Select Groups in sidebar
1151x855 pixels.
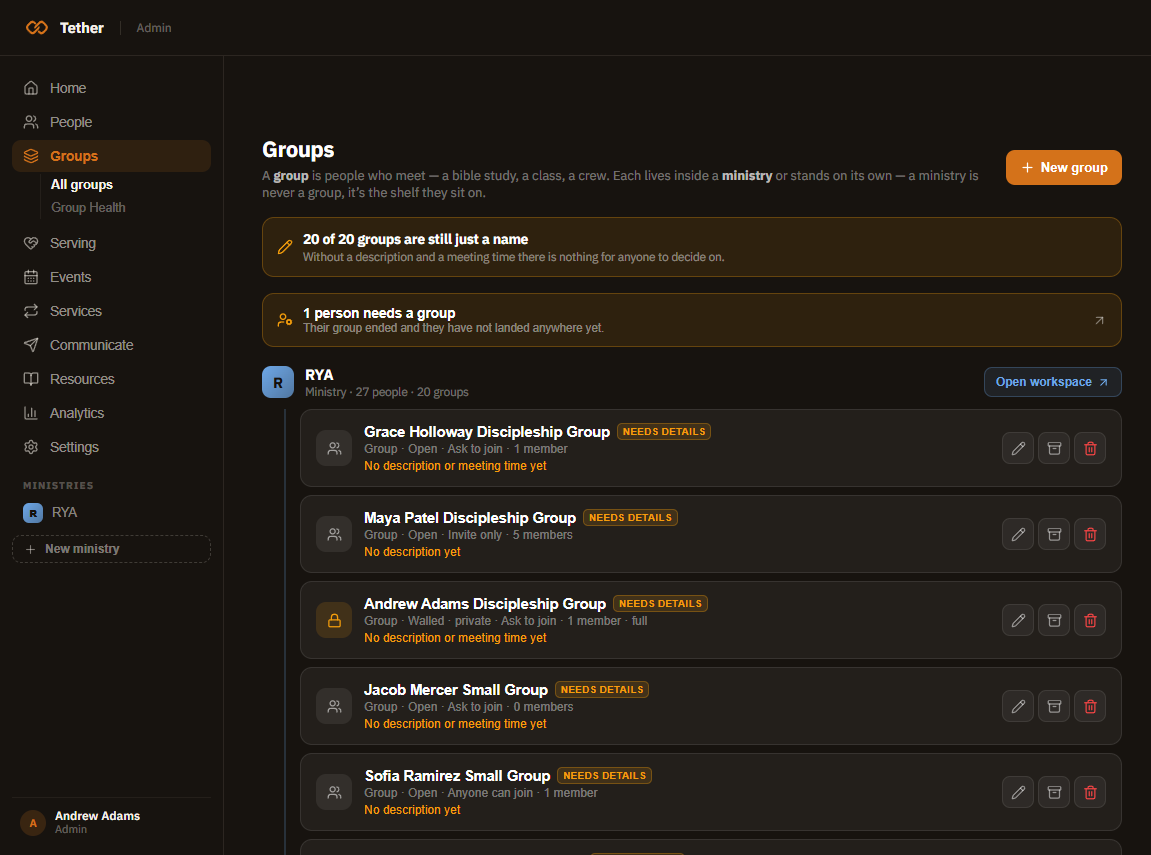click(111, 156)
